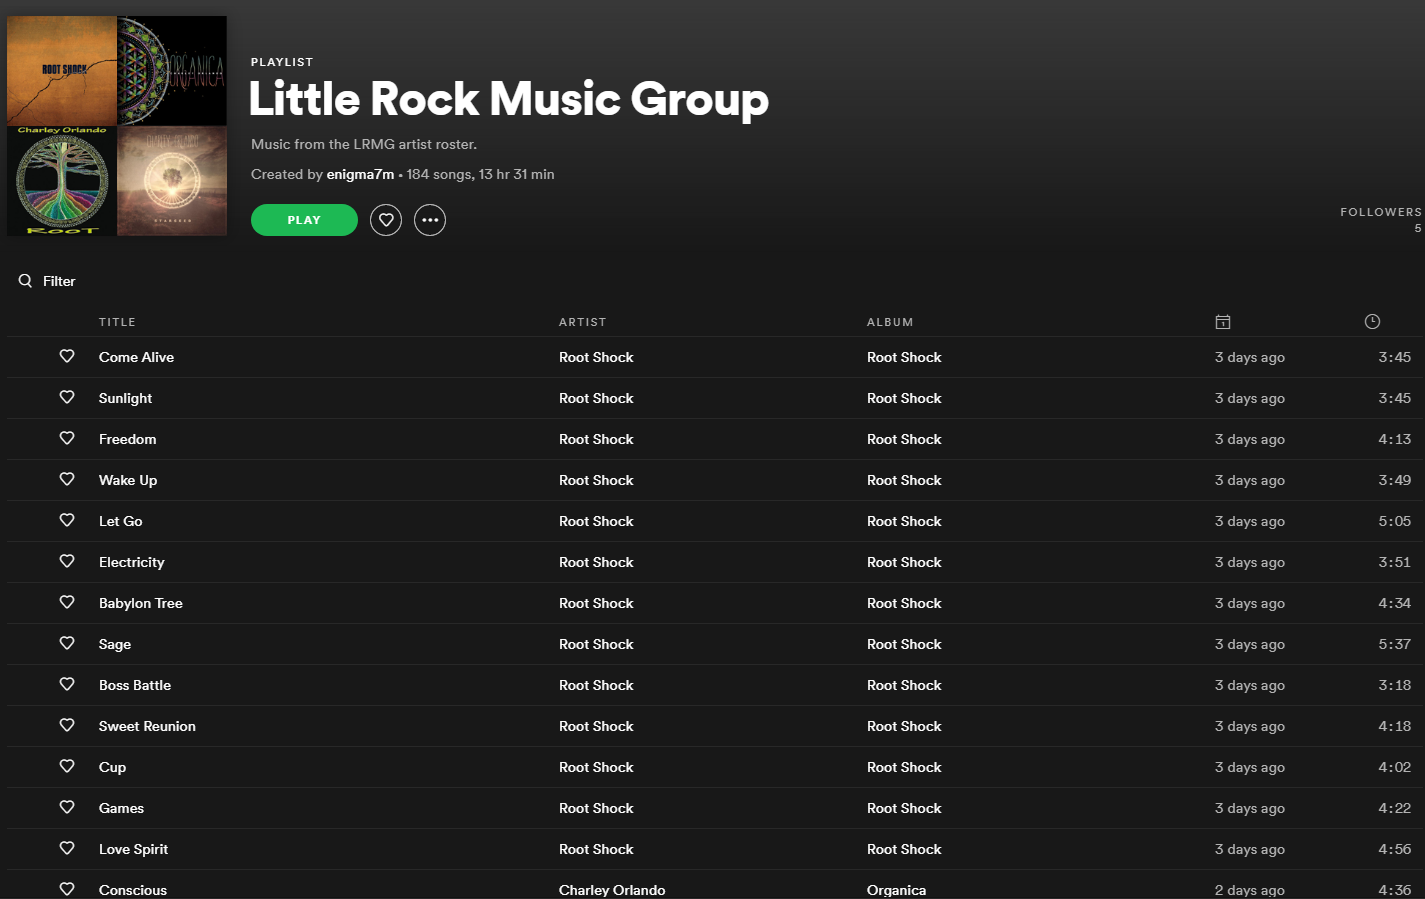Viewport: 1425px width, 899px height.
Task: Click the Filter search magnifier icon
Action: [x=25, y=281]
